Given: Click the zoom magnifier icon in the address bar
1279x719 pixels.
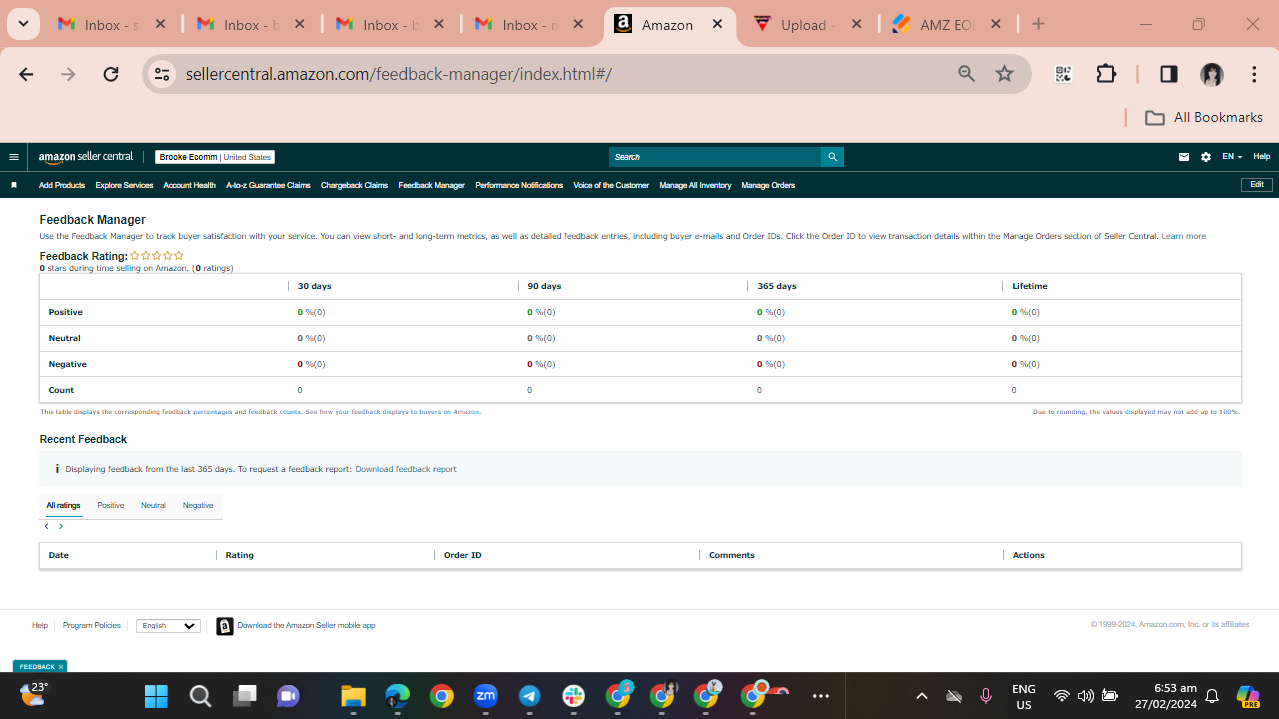Looking at the screenshot, I should (x=966, y=74).
